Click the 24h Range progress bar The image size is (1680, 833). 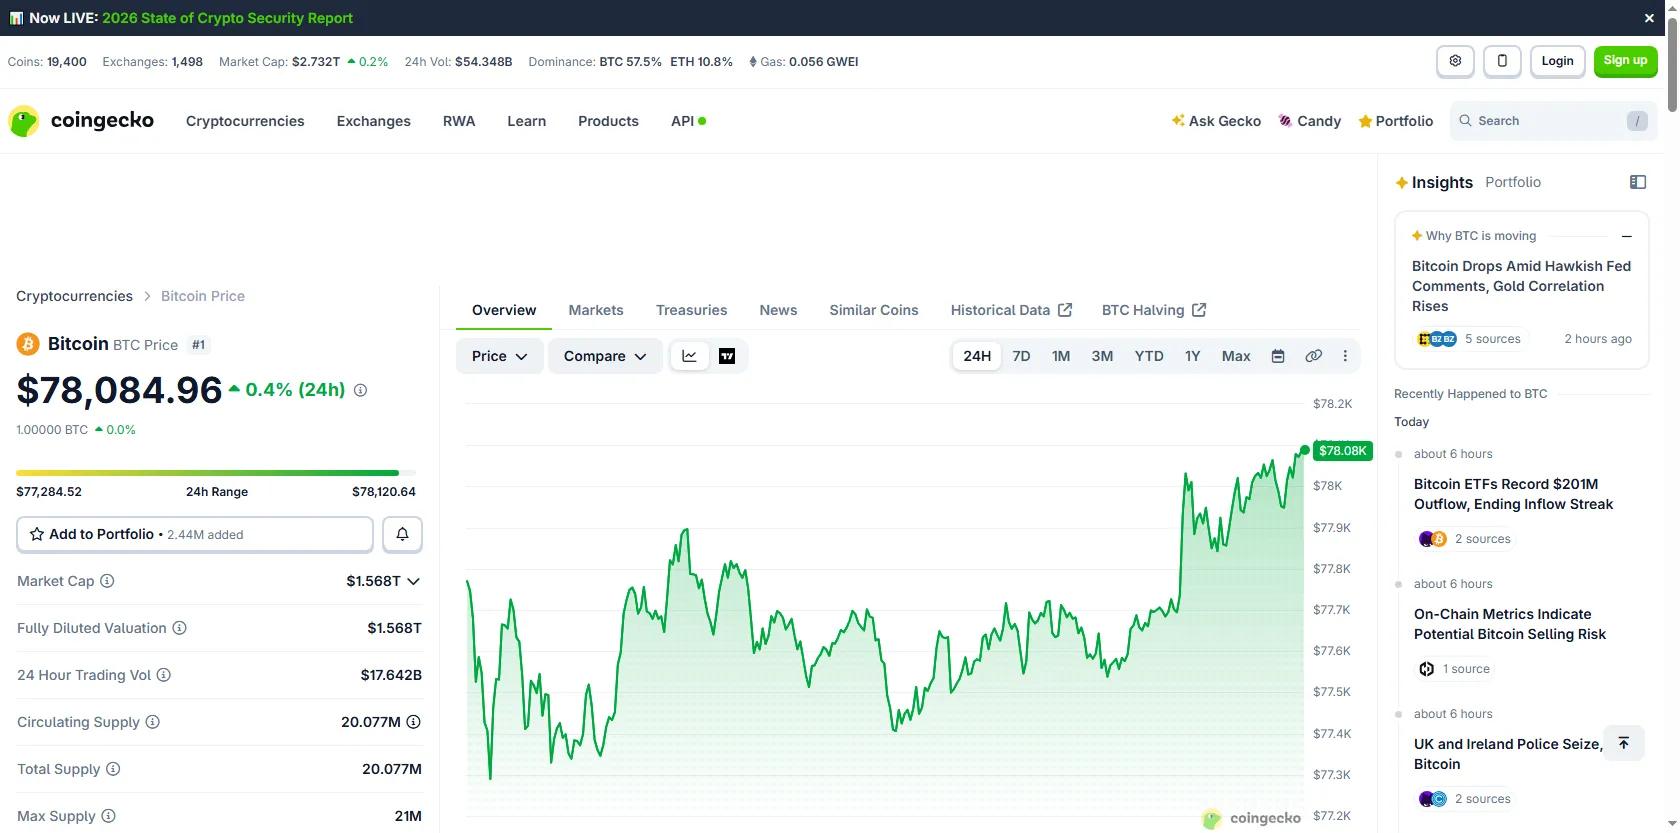(x=216, y=472)
